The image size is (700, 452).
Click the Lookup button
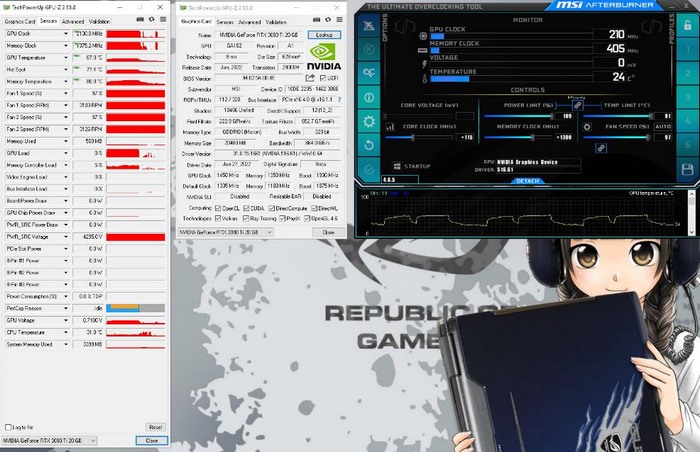coord(322,34)
